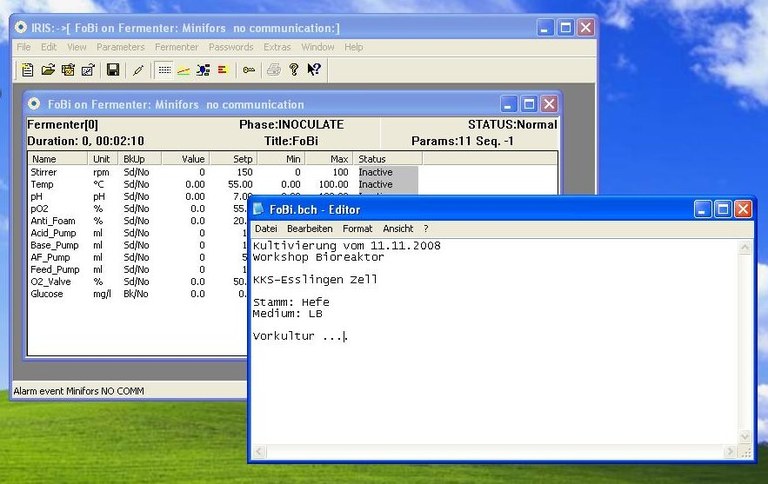The width and height of the screenshot is (768, 484).
Task: Select the Temp parameter row name
Action: pyautogui.click(x=42, y=185)
